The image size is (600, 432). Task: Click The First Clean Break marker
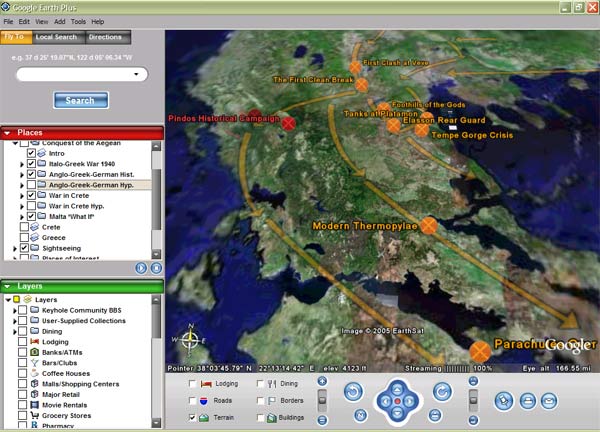pyautogui.click(x=362, y=85)
